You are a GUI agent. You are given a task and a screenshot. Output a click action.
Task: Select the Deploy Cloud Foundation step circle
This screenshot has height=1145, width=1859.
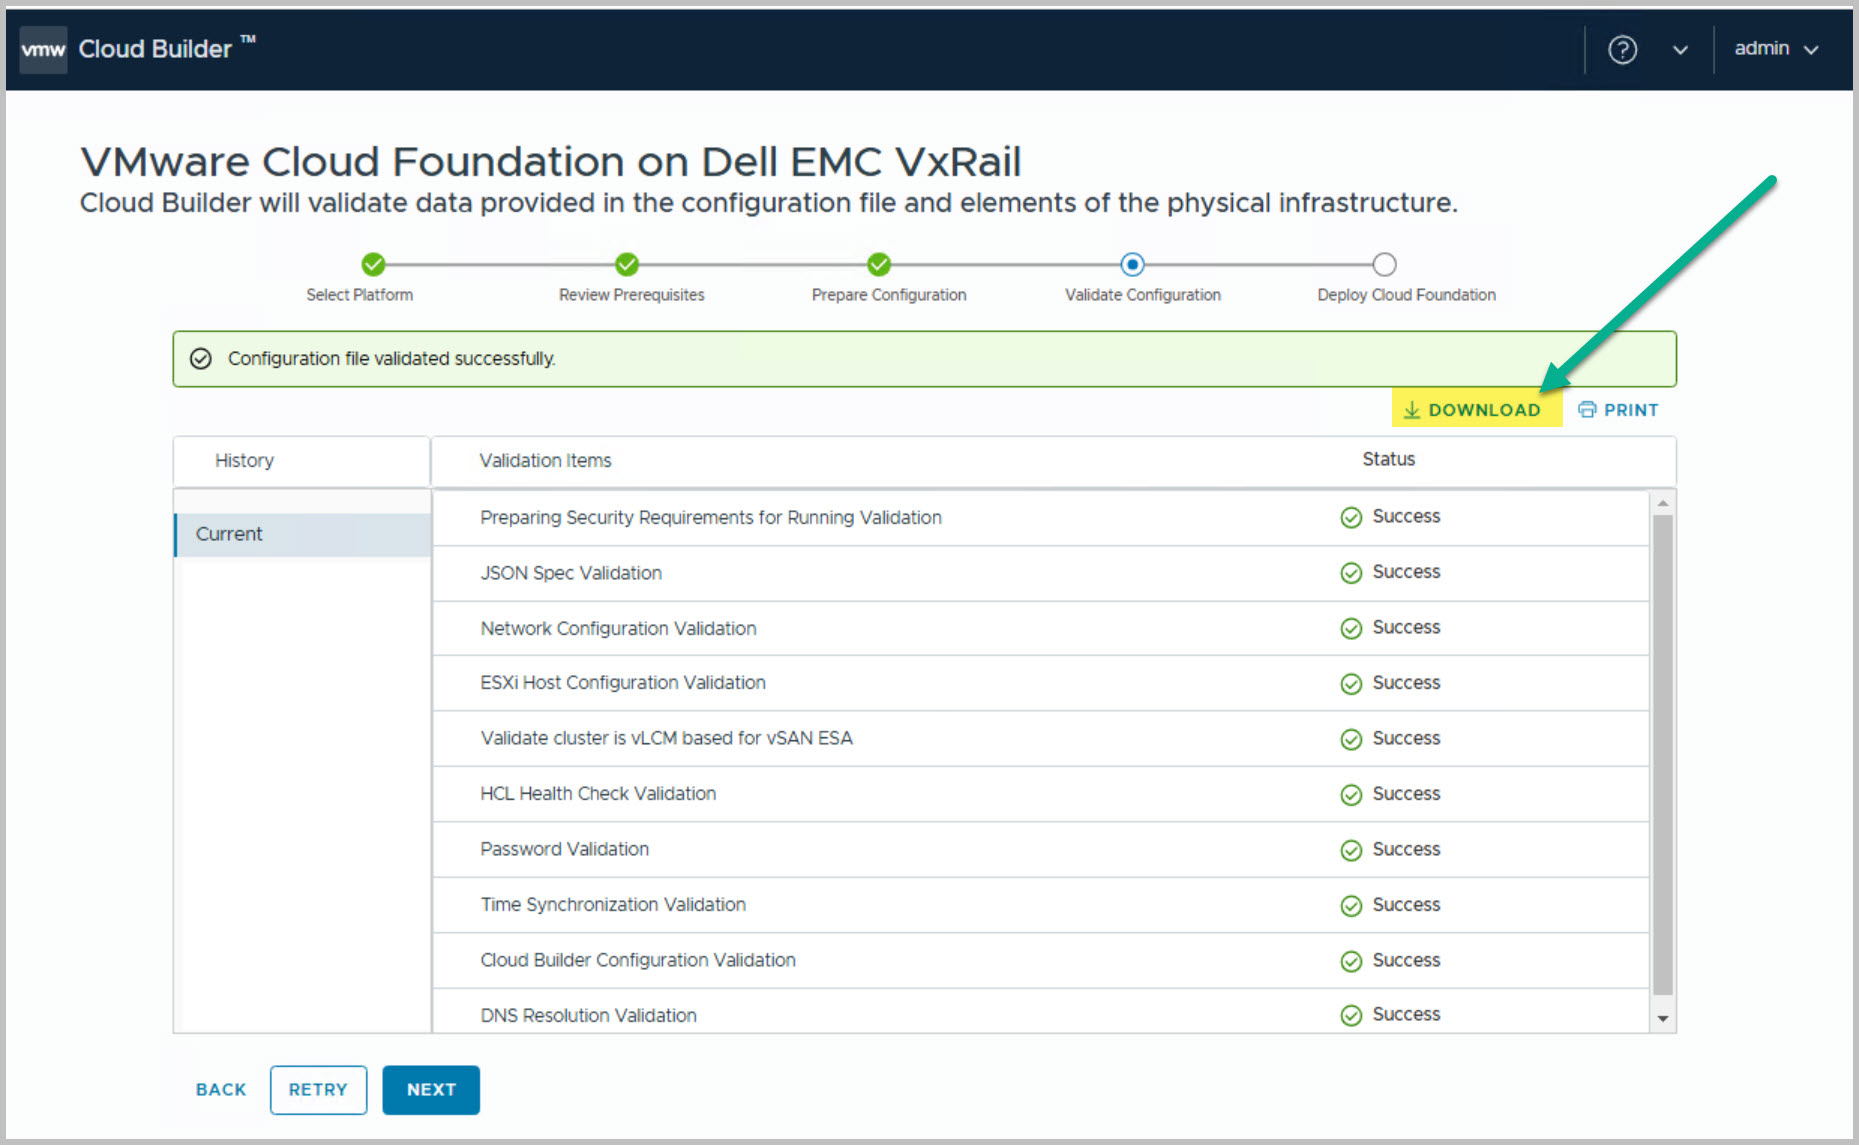pos(1384,265)
